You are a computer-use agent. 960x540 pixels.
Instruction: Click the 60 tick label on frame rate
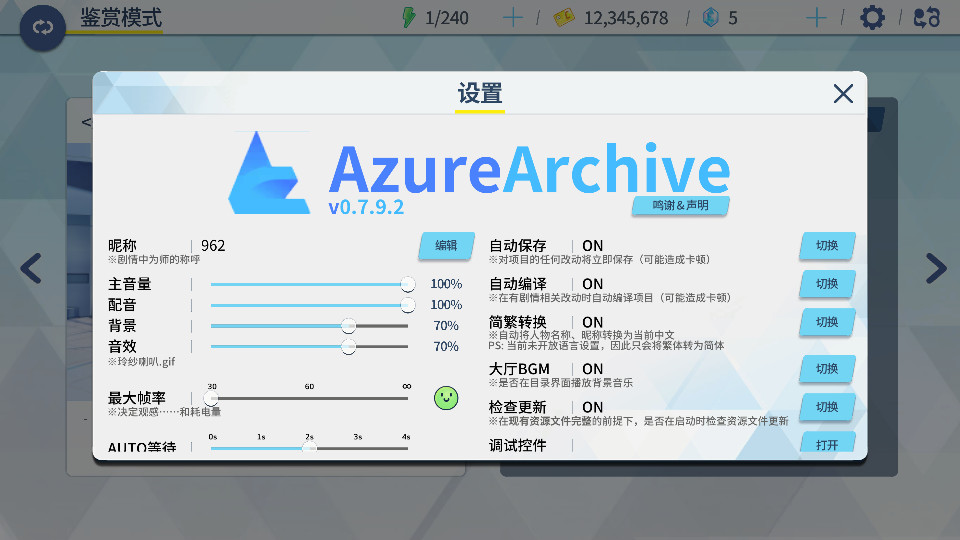tap(309, 386)
